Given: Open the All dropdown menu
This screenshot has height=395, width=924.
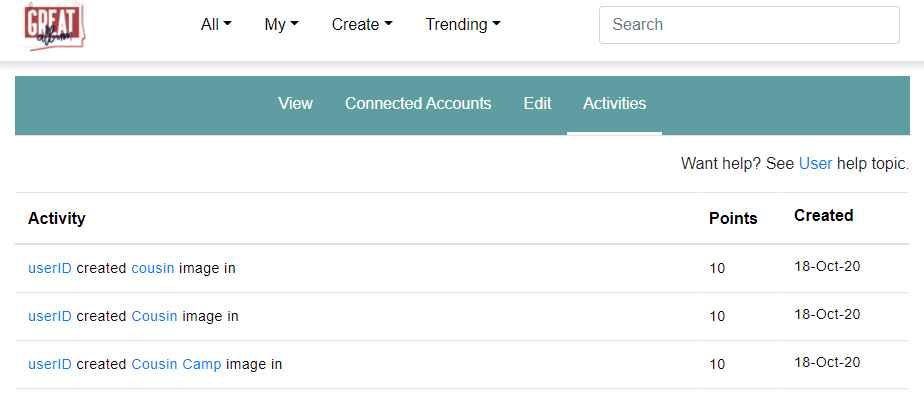Looking at the screenshot, I should (x=216, y=25).
